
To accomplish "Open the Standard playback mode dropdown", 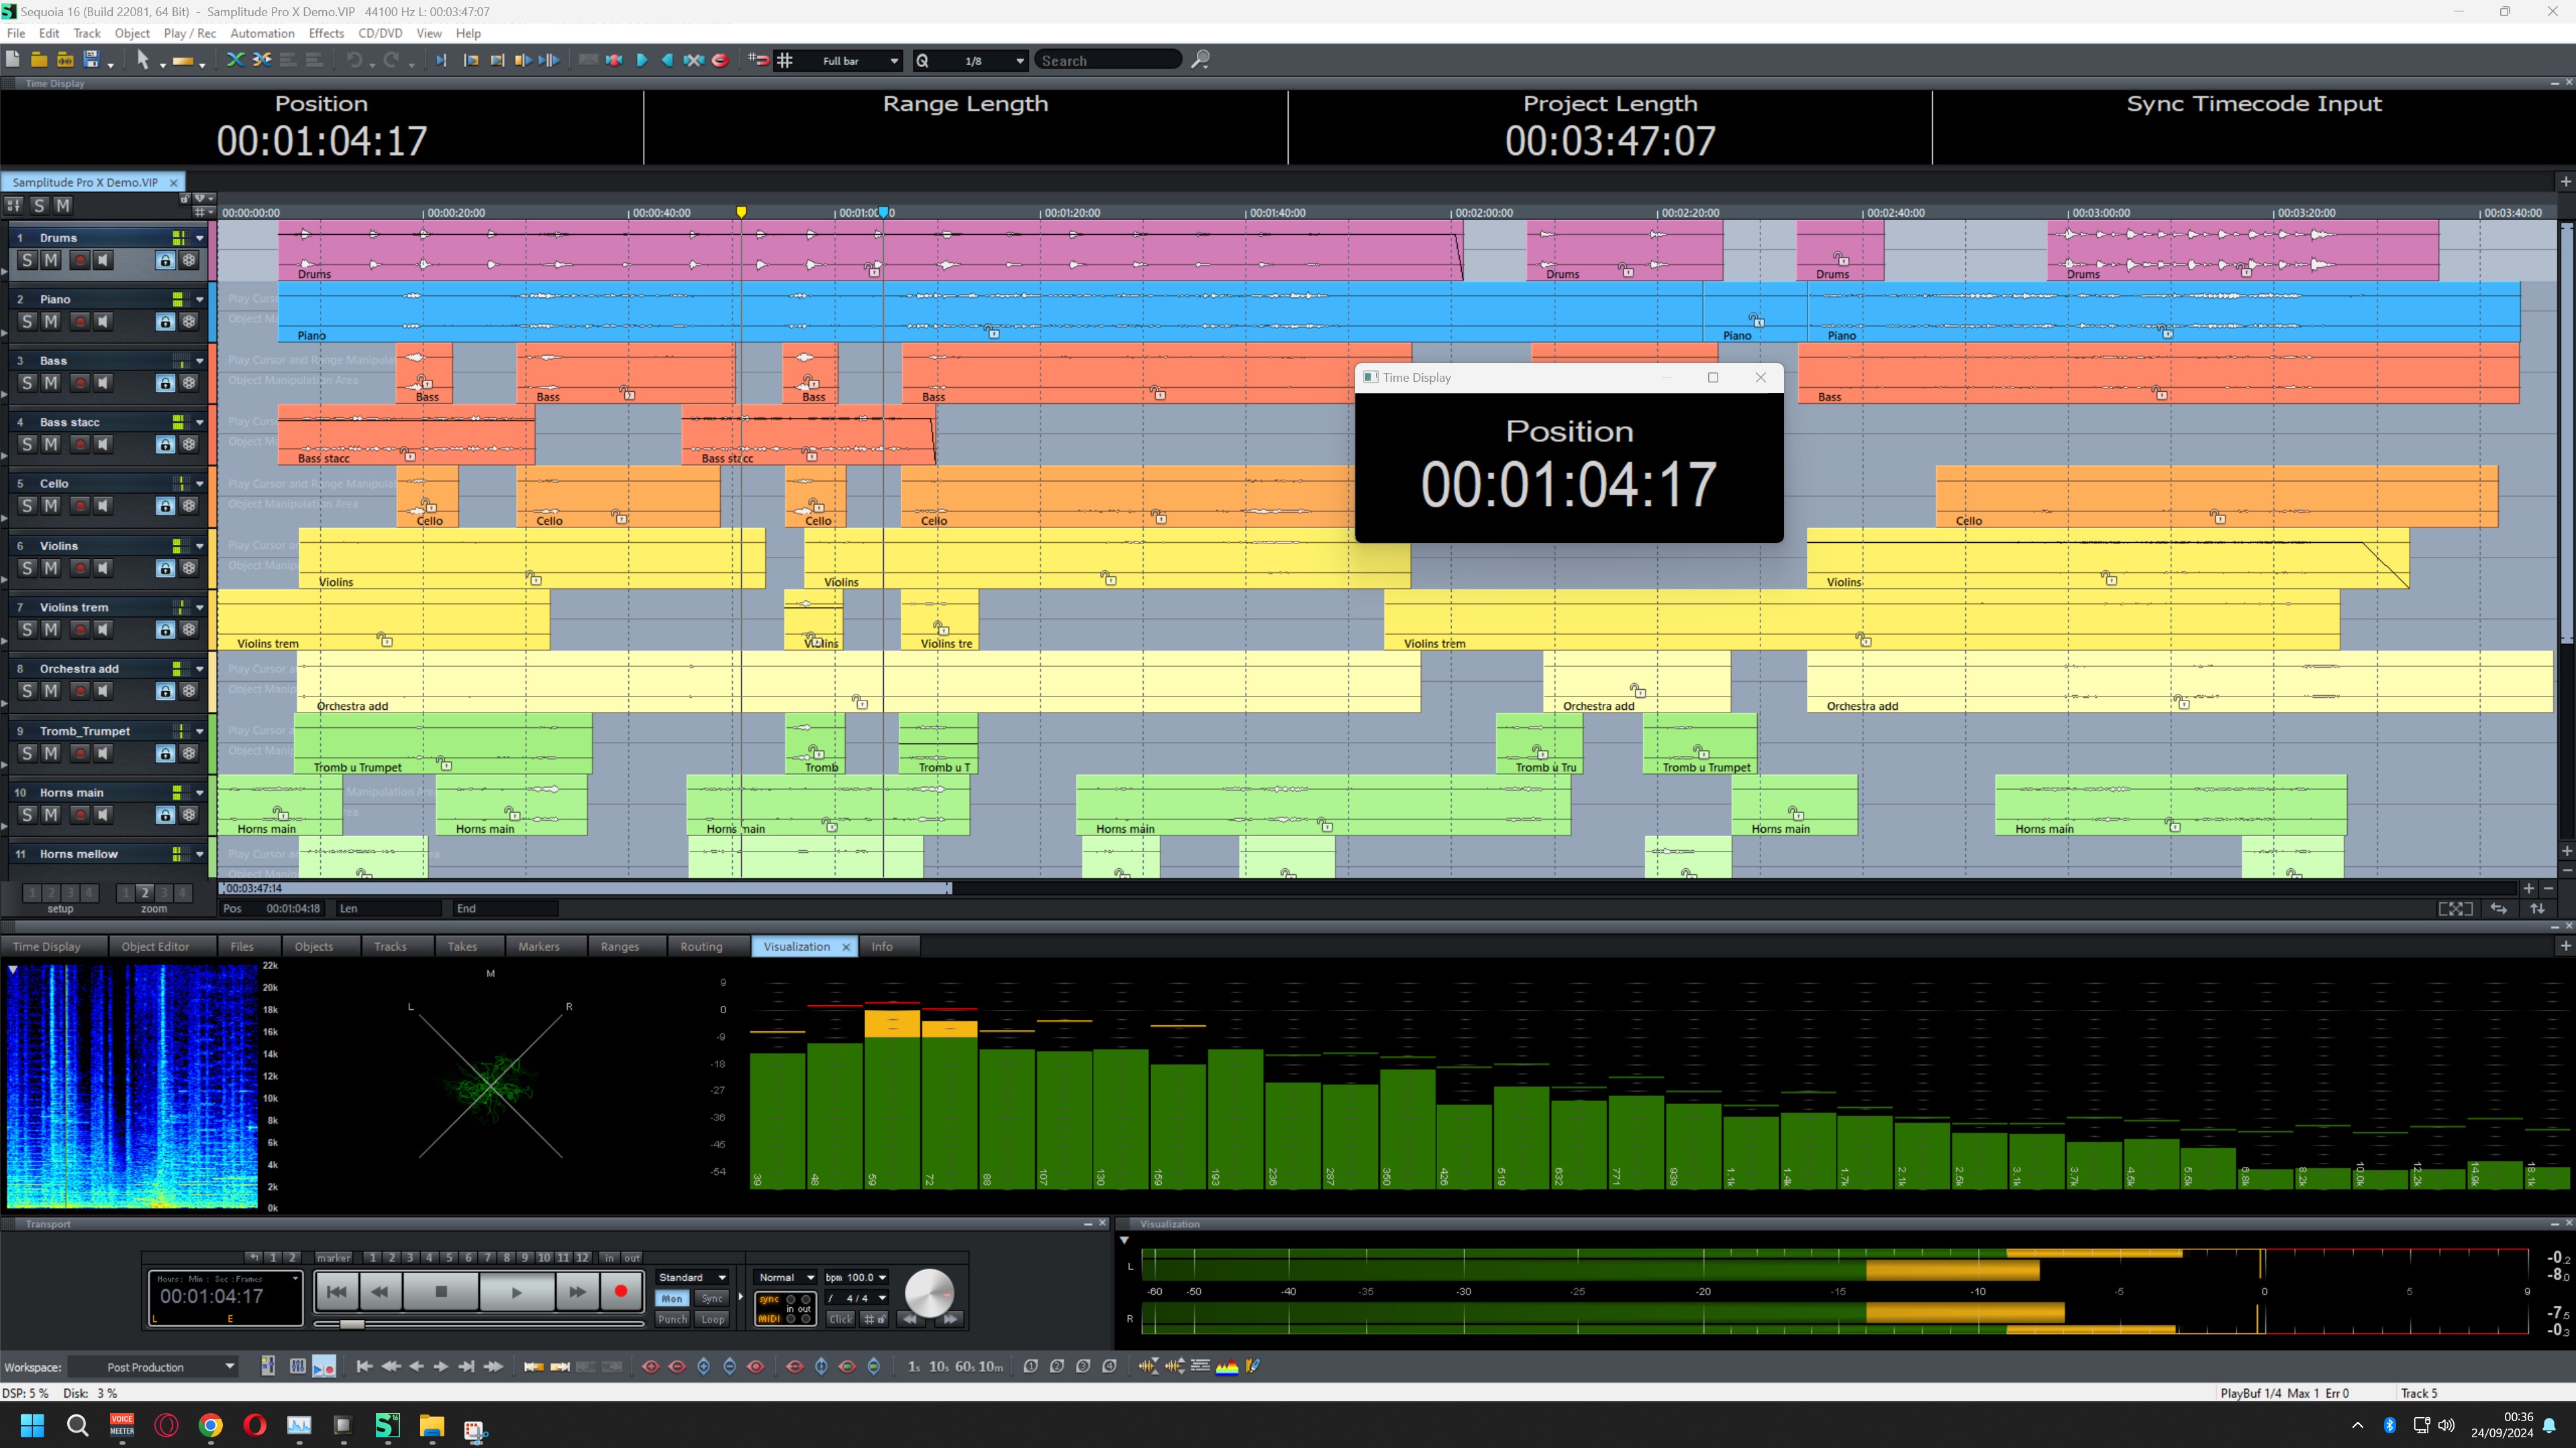I will [692, 1277].
